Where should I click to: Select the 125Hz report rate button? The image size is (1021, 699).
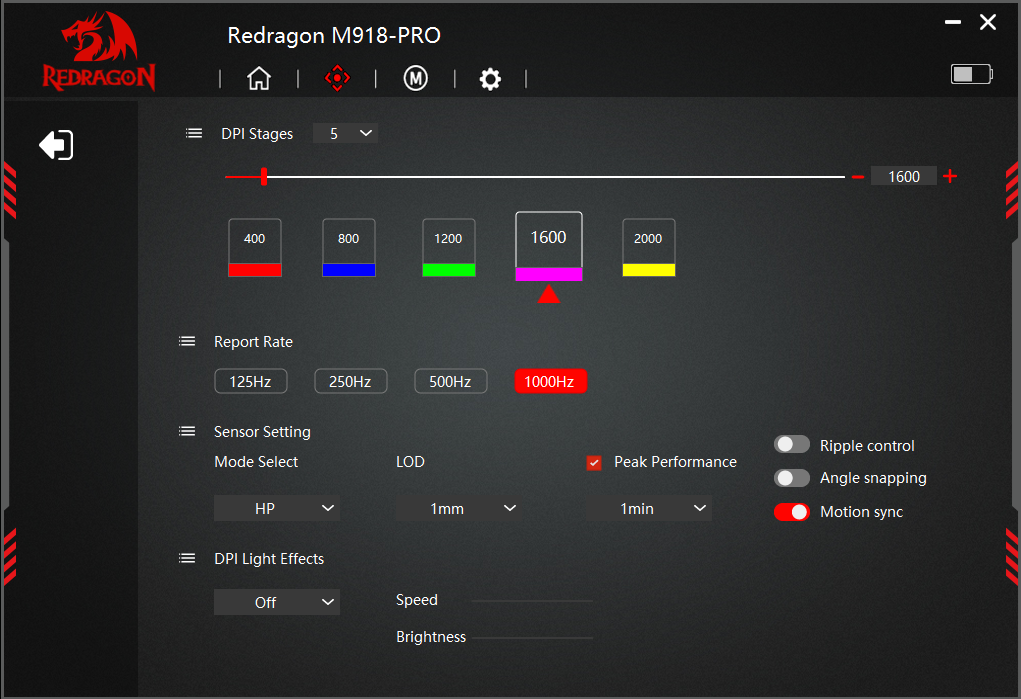(x=250, y=382)
